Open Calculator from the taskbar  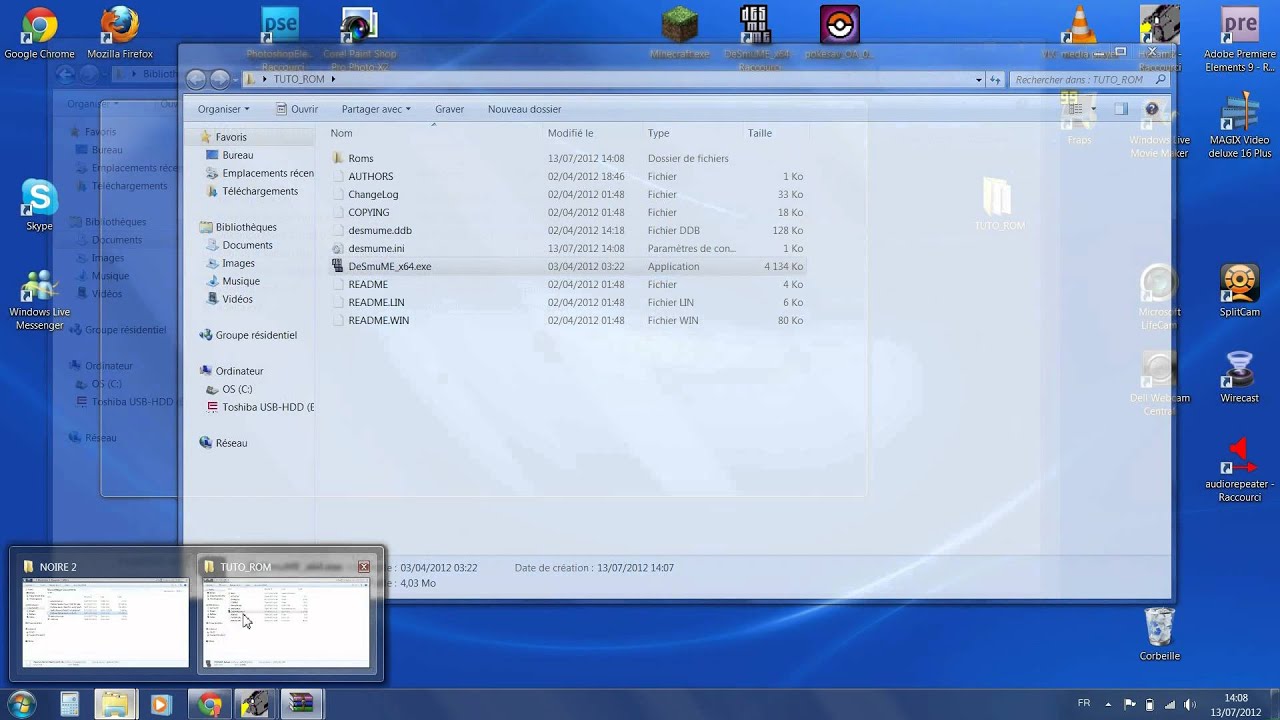click(x=69, y=704)
